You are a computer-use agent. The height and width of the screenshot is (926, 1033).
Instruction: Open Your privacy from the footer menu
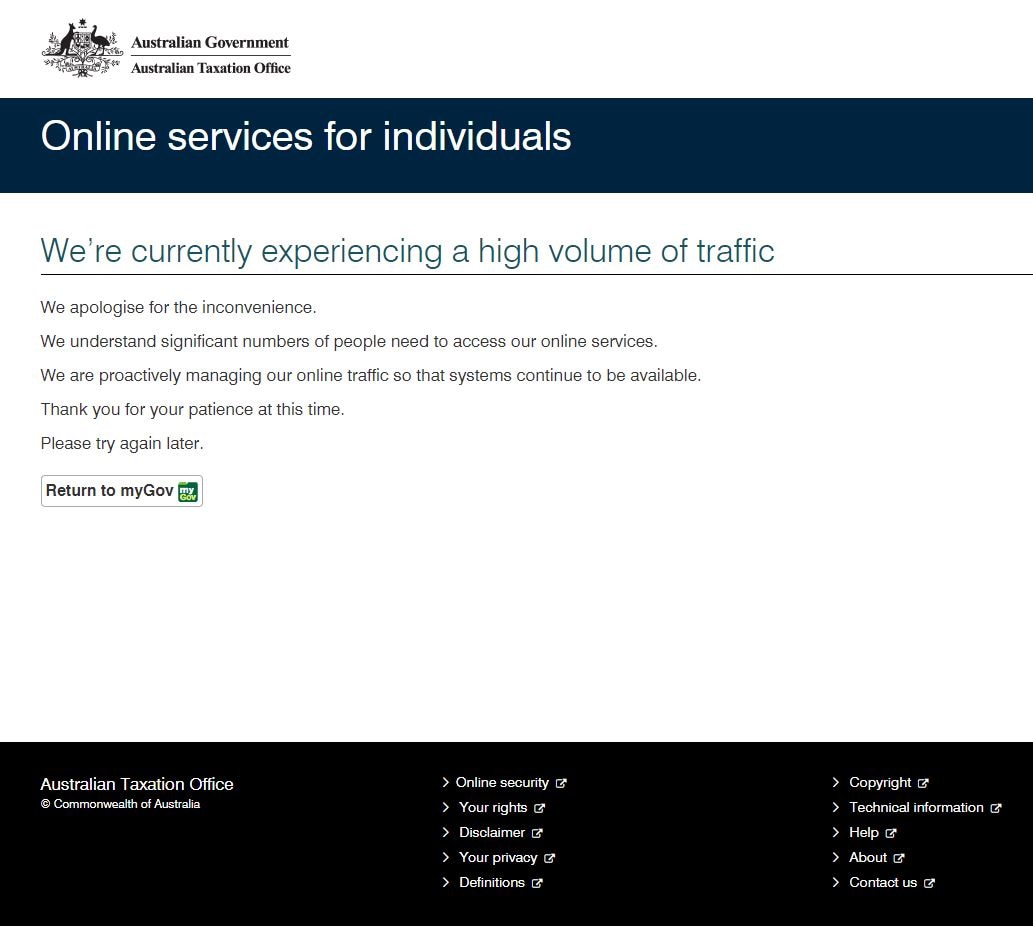[x=497, y=857]
